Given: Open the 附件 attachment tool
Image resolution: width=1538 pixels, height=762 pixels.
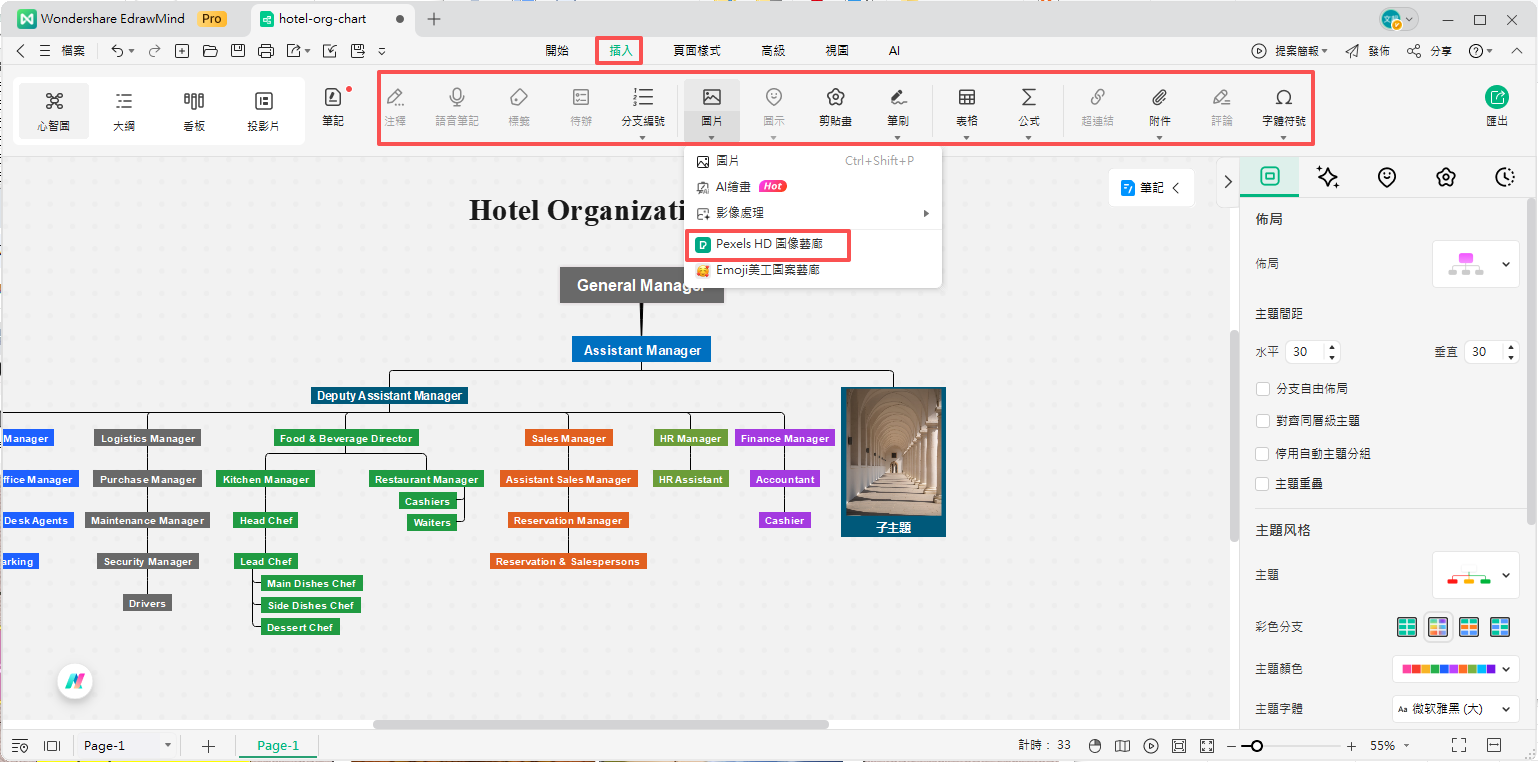Looking at the screenshot, I should click(x=1159, y=98).
